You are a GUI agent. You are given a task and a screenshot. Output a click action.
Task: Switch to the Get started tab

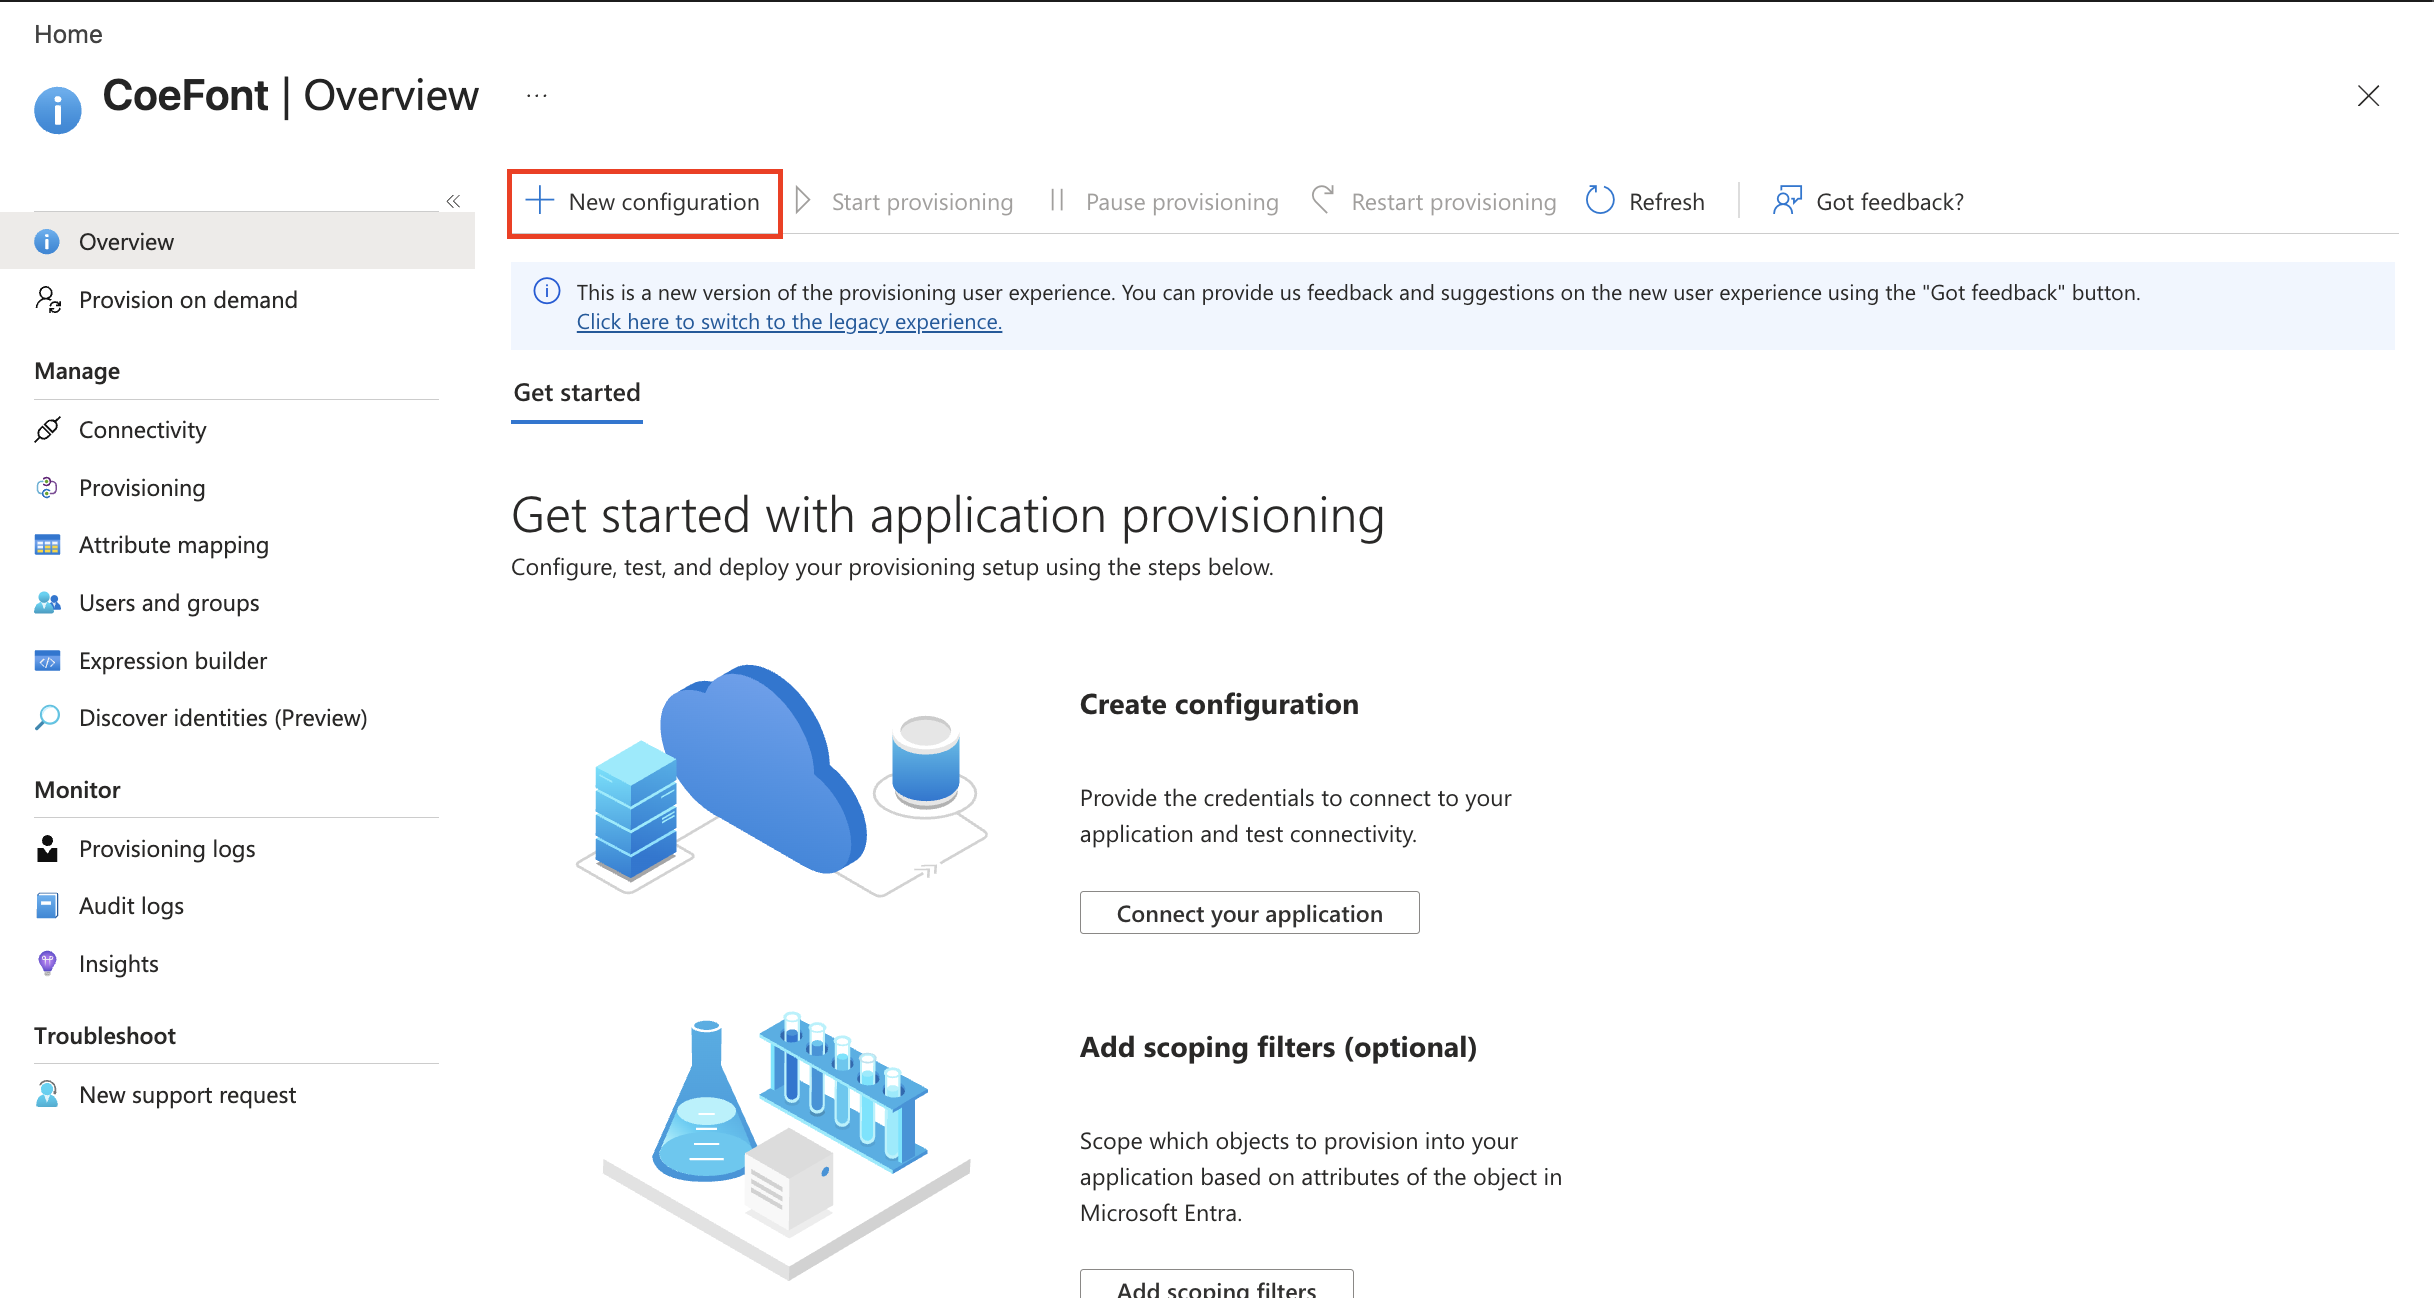[577, 393]
